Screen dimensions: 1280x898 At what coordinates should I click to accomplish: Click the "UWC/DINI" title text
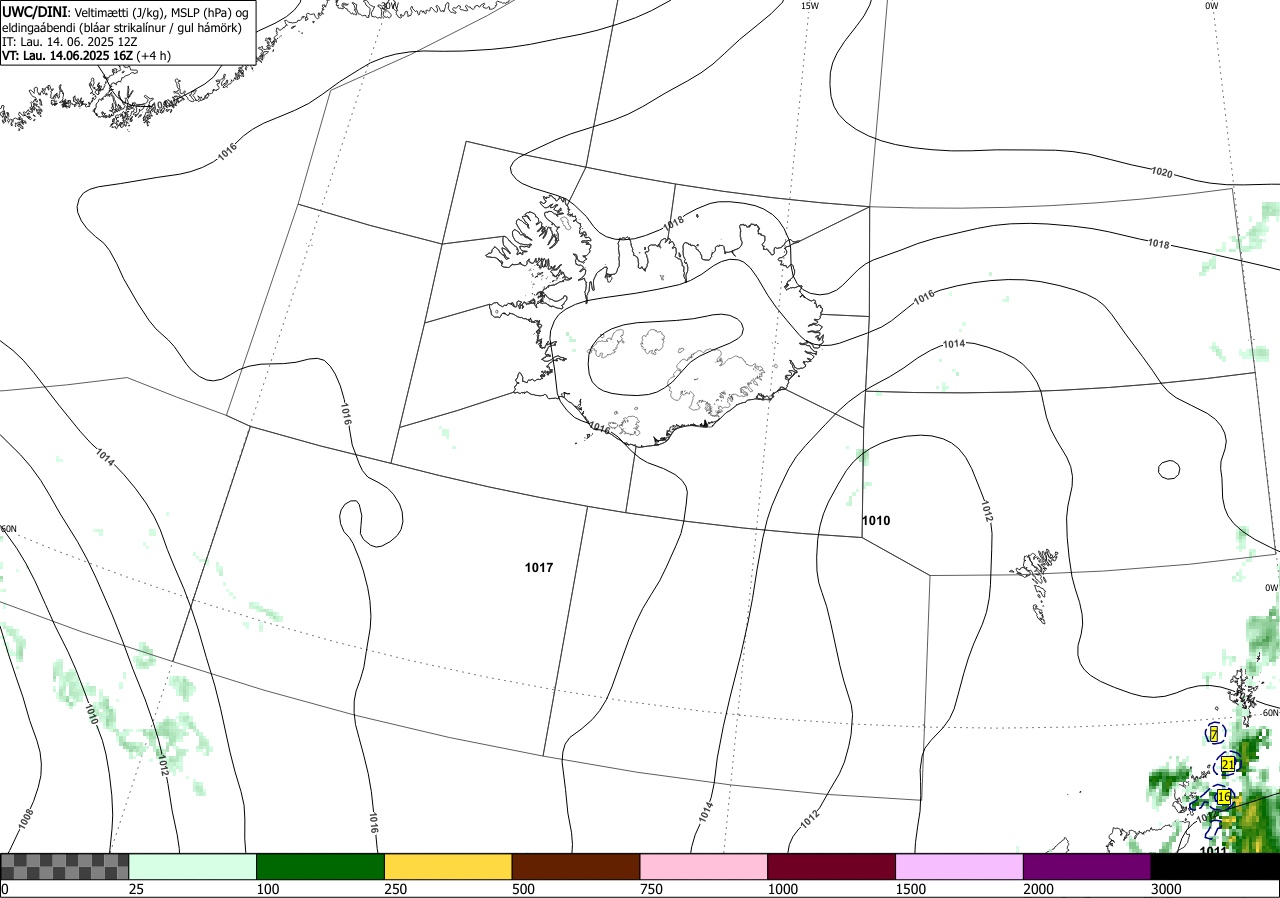pos(35,11)
